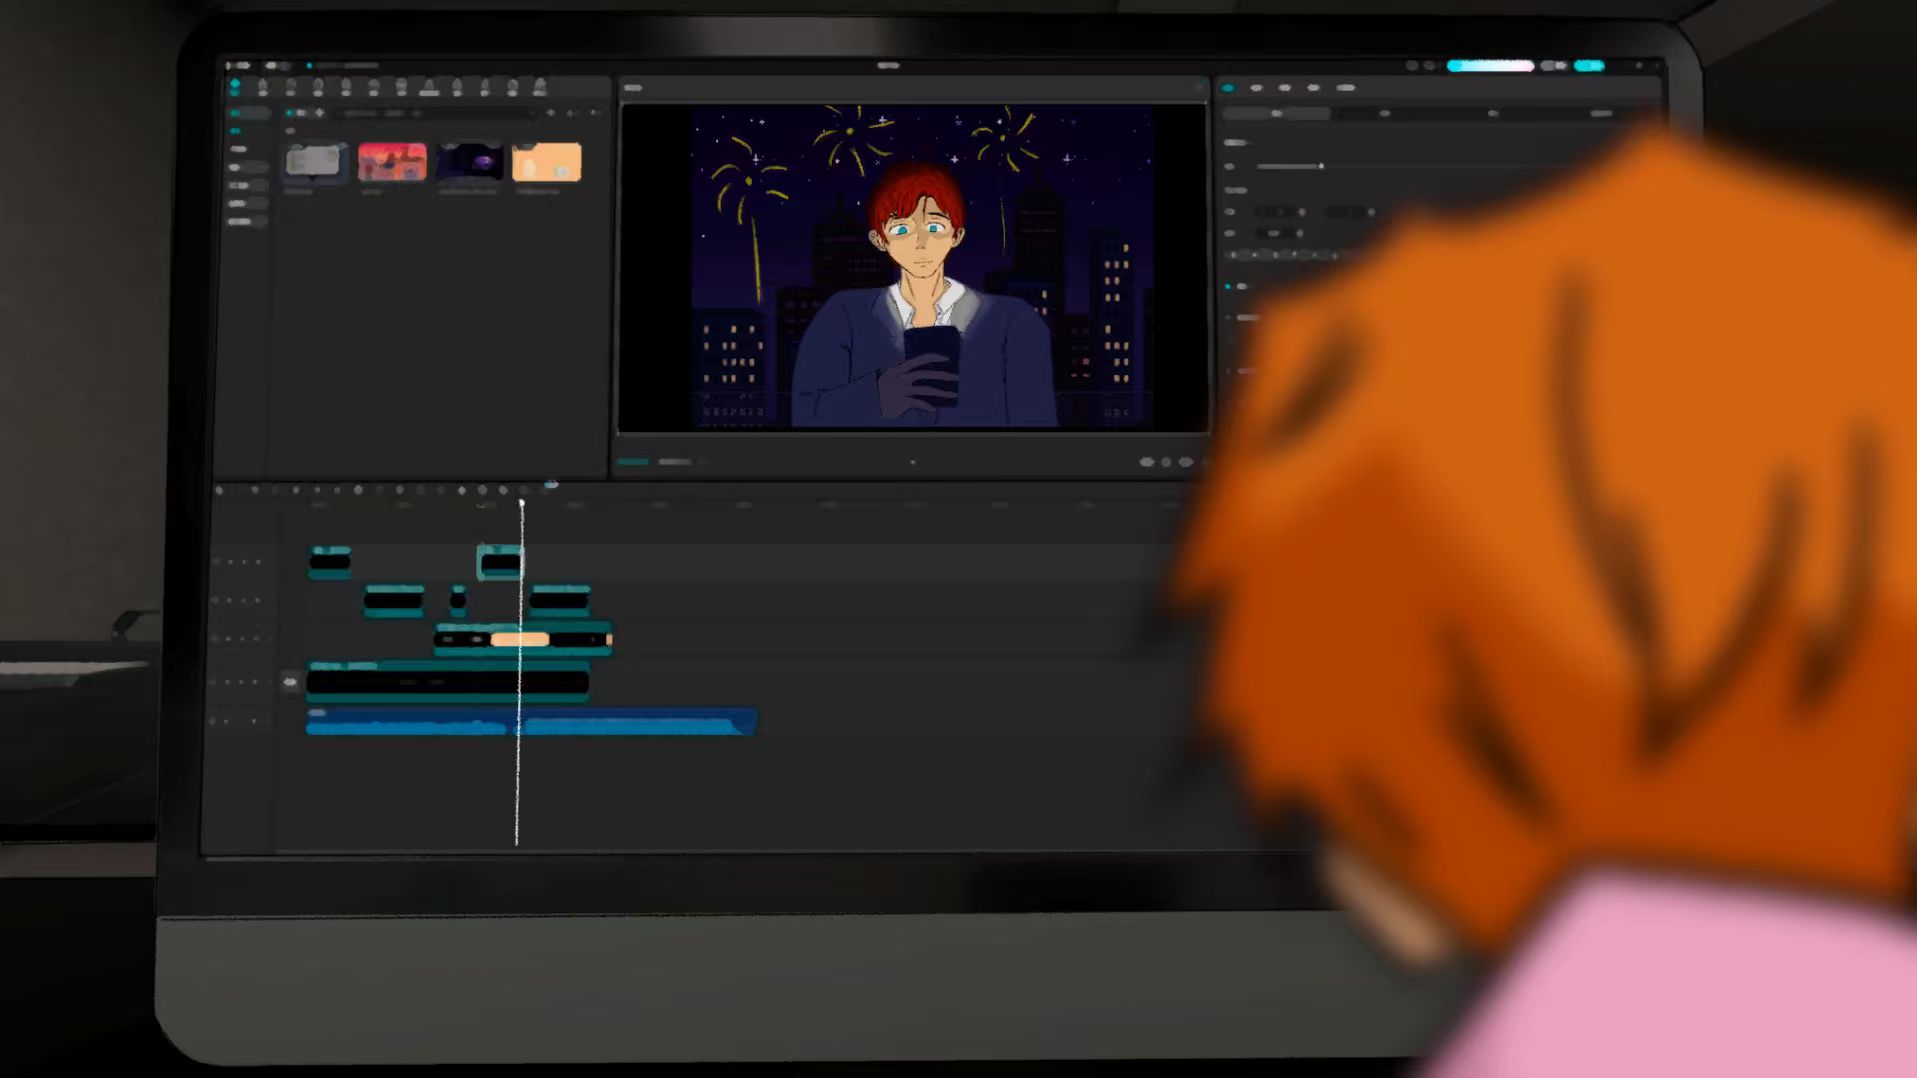Click the small cyan Export button at top right

[x=1589, y=66]
